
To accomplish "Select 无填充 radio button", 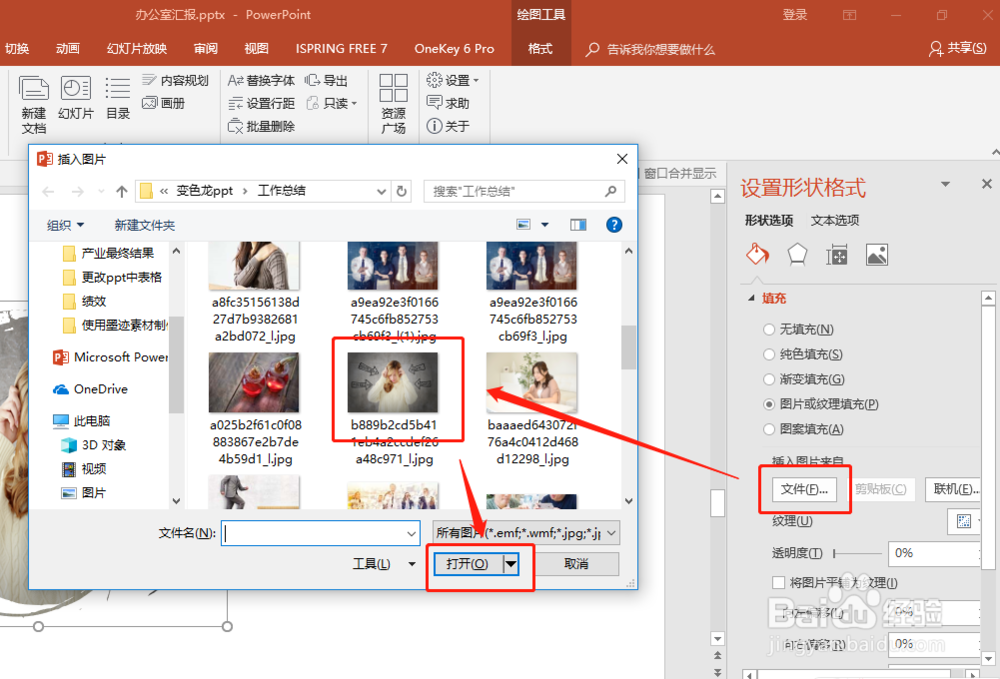I will point(768,329).
